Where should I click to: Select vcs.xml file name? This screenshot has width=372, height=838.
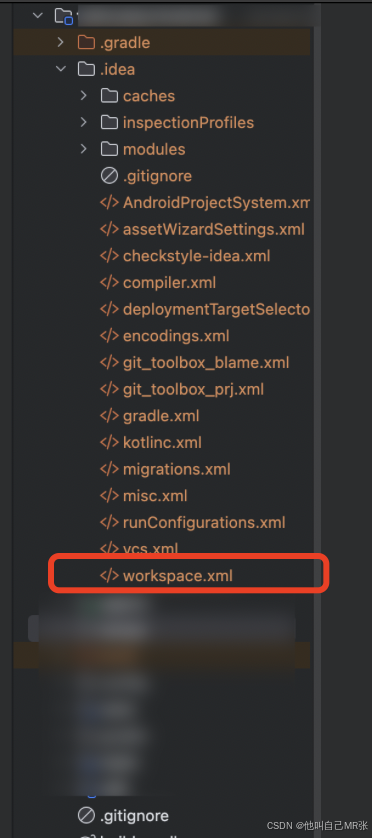click(x=151, y=548)
